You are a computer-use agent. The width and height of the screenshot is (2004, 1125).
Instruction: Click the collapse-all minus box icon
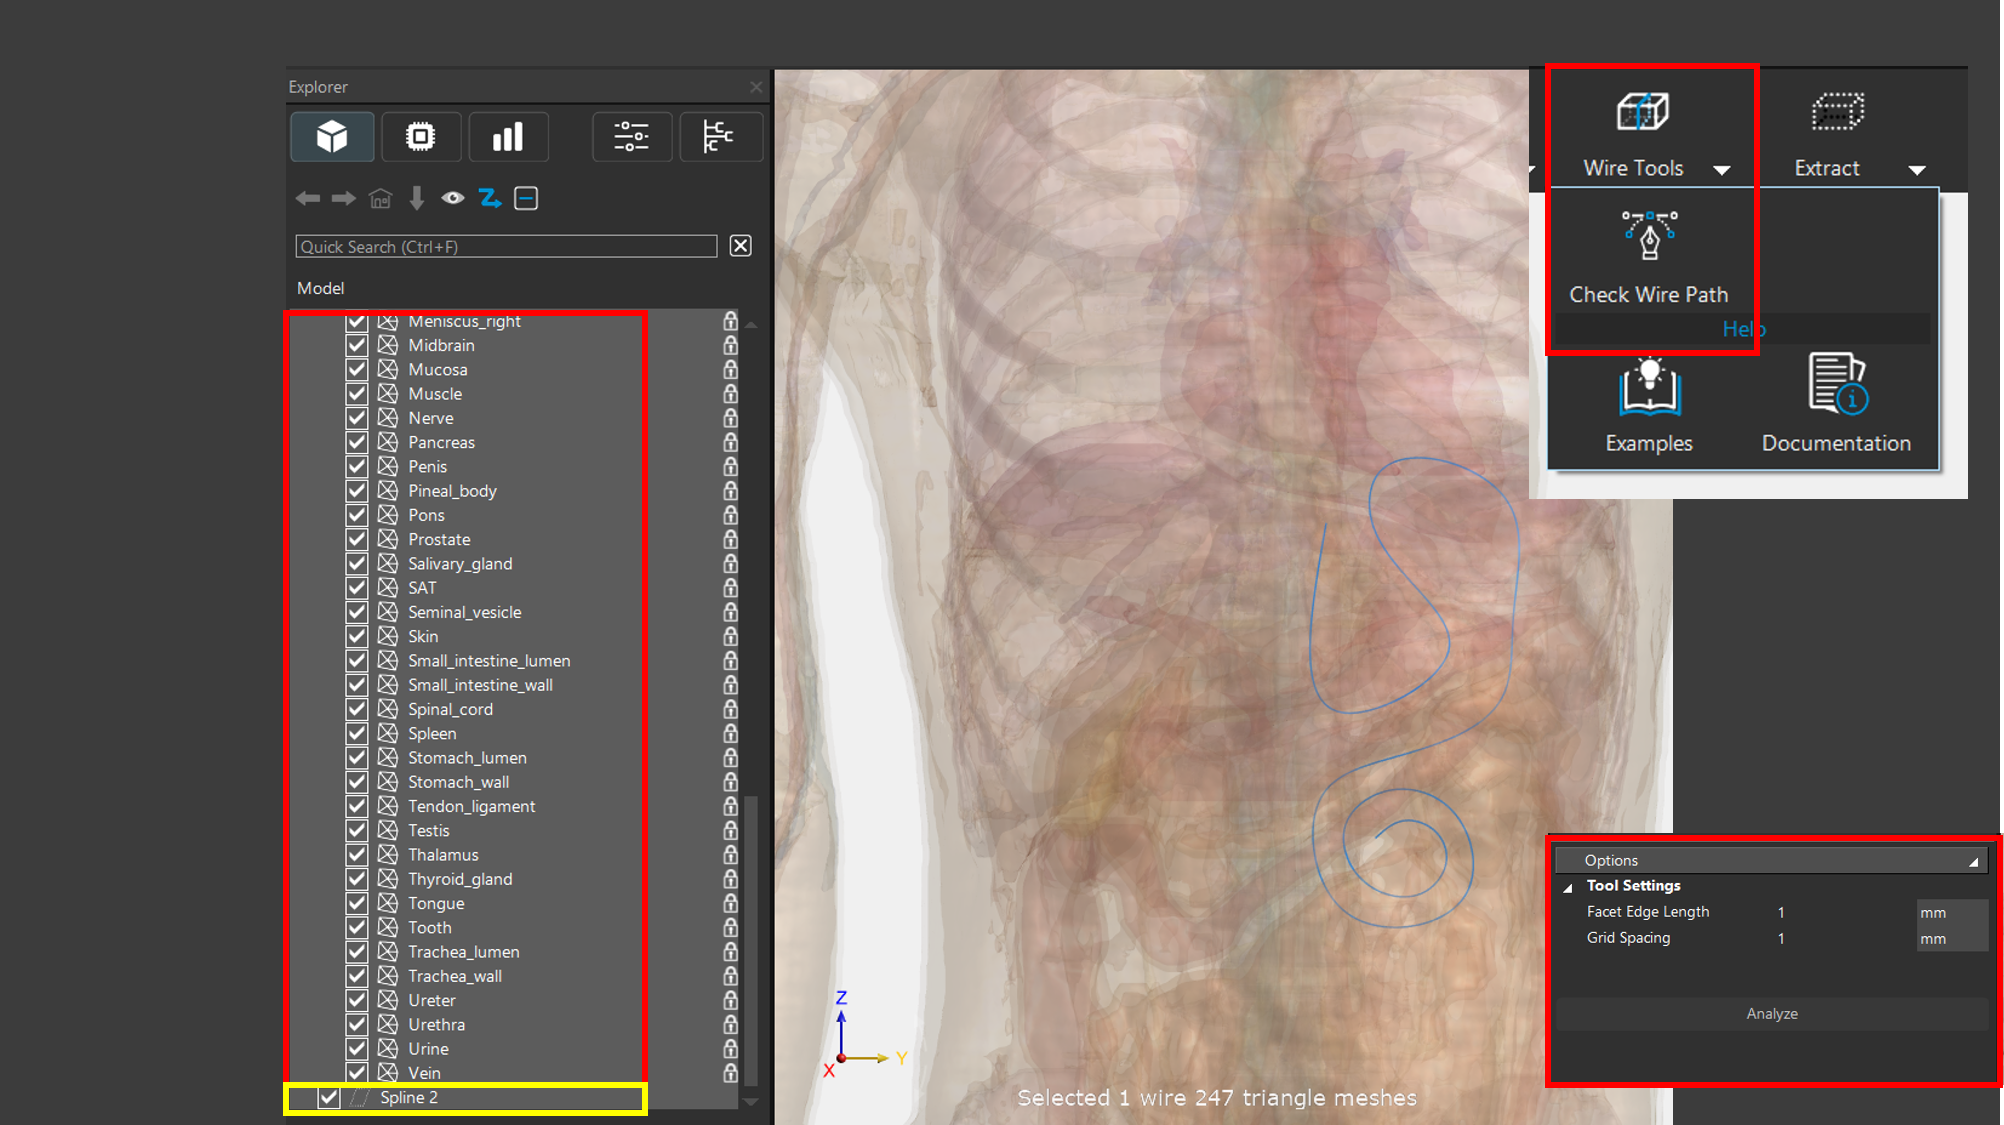pyautogui.click(x=526, y=198)
